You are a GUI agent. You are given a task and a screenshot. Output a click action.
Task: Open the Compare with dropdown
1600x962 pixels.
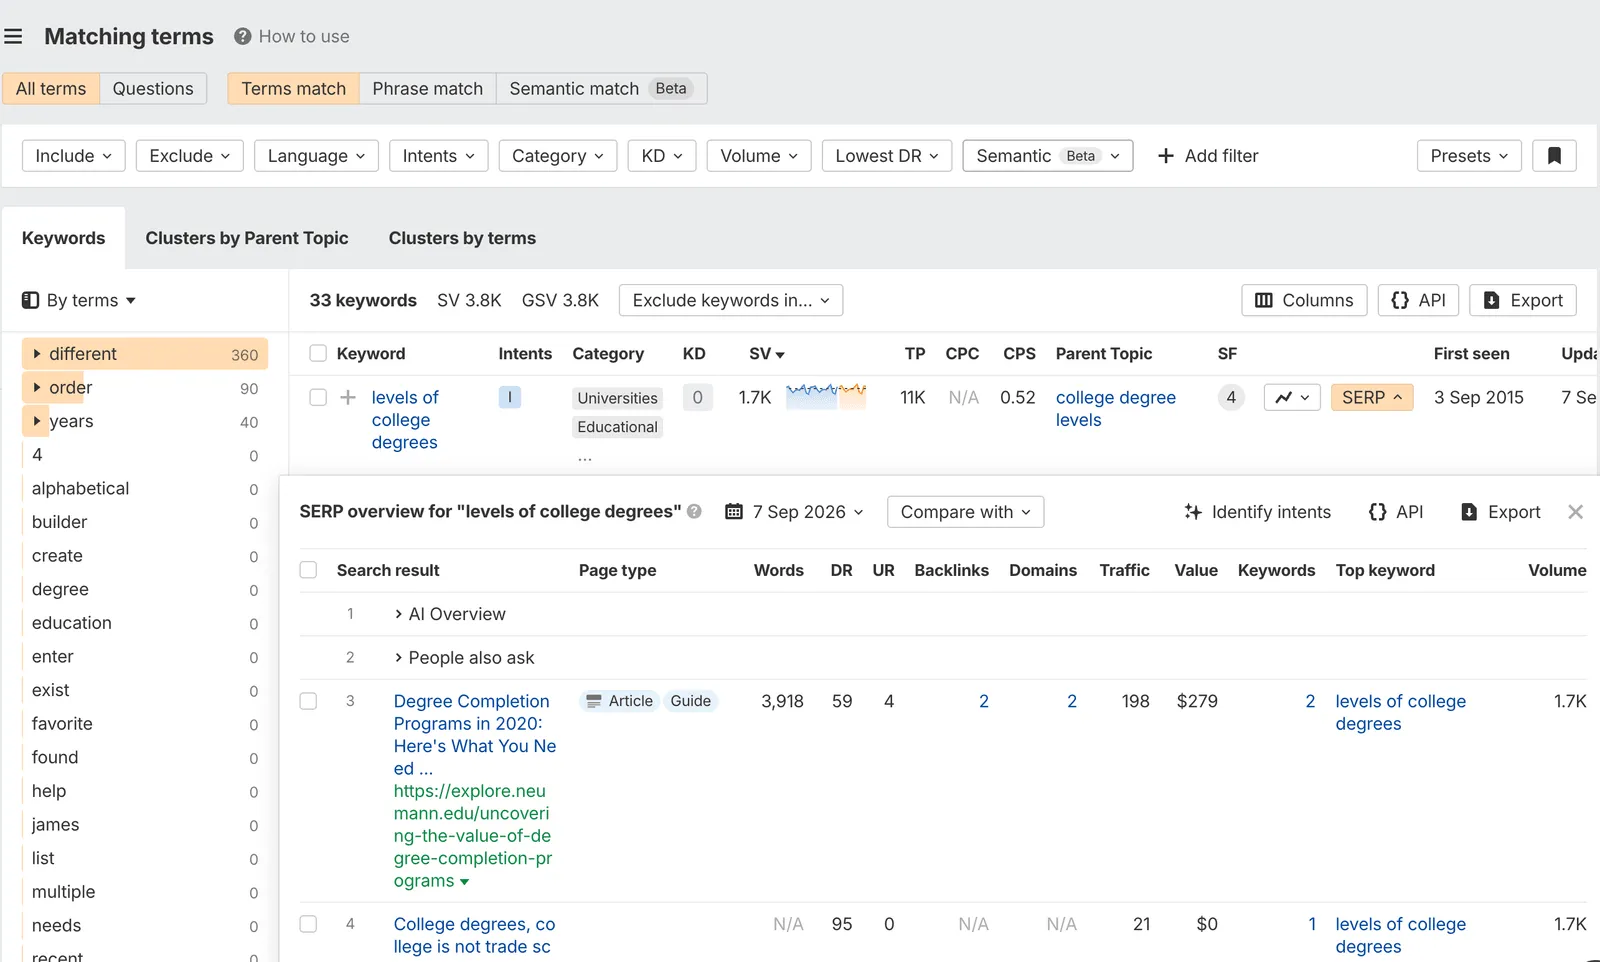(x=966, y=512)
